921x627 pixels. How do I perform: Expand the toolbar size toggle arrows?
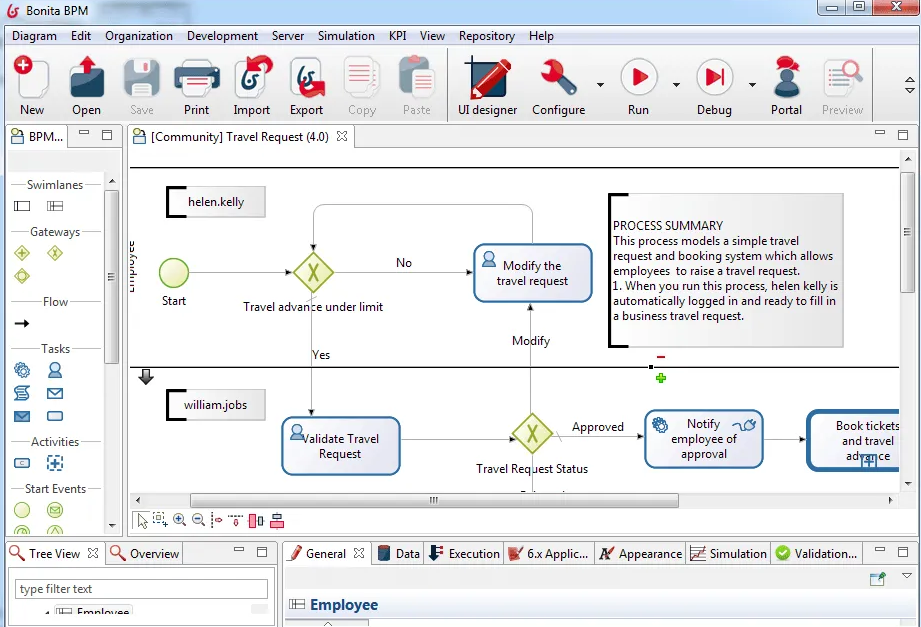coord(909,85)
